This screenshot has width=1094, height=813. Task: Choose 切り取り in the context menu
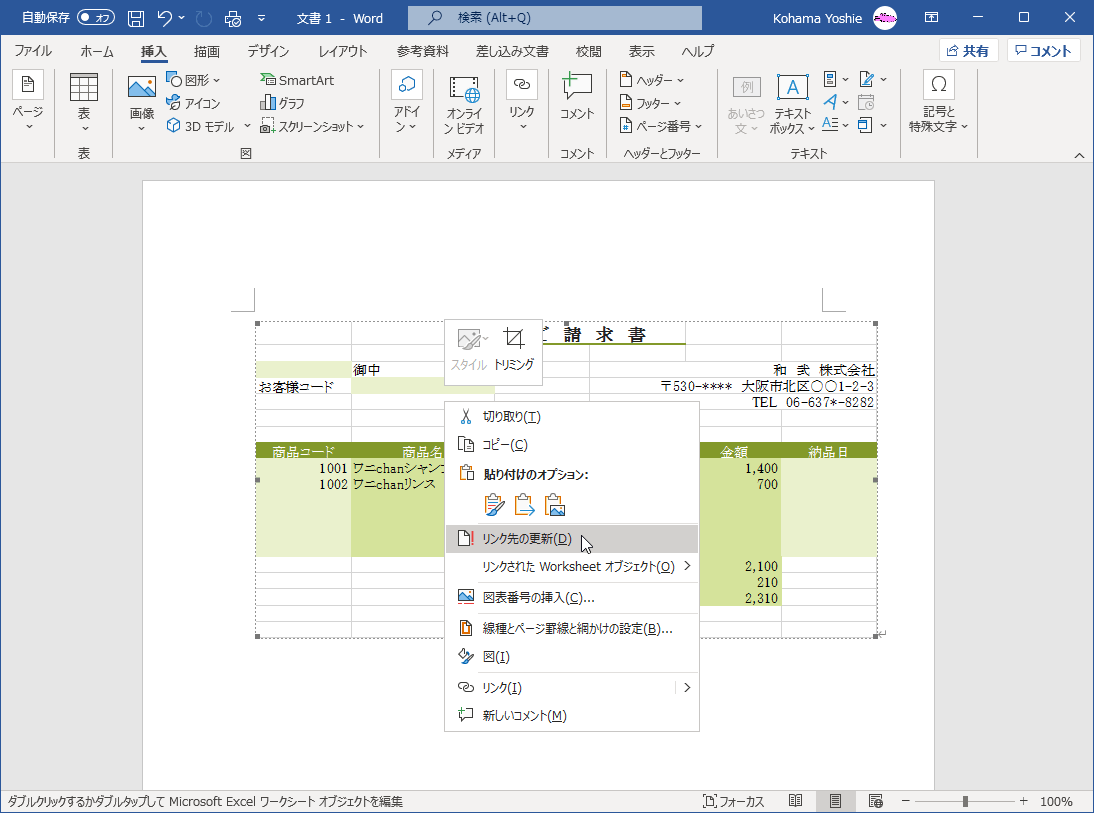571,417
